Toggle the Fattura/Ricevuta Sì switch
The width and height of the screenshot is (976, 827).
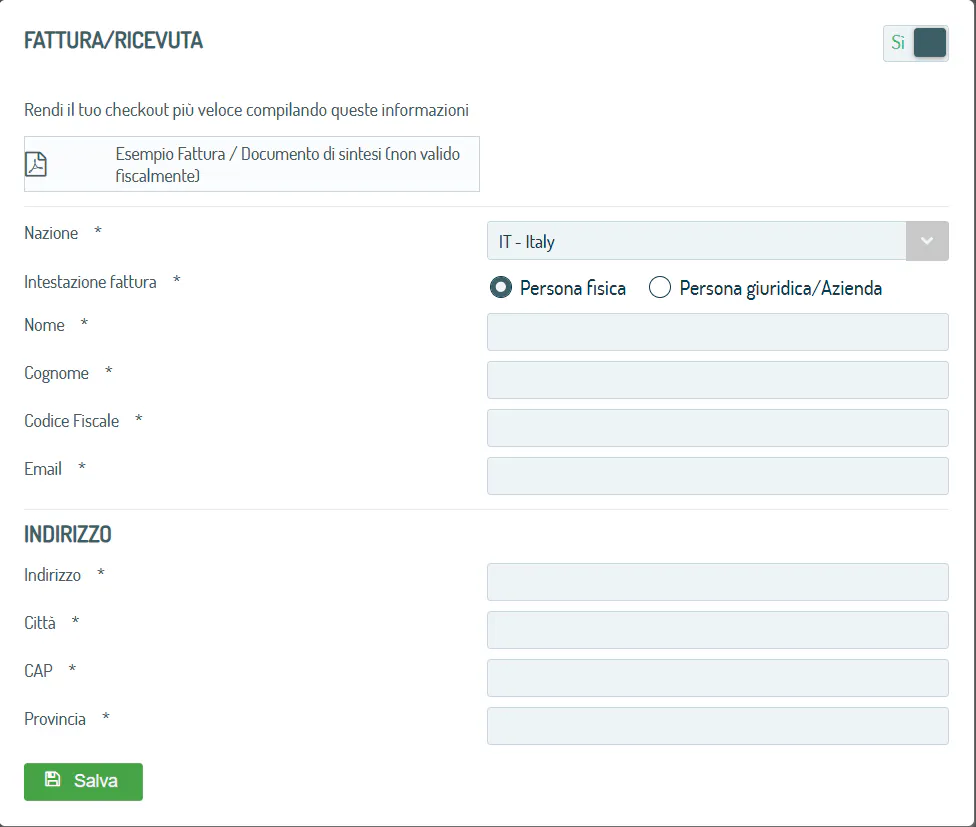point(916,43)
